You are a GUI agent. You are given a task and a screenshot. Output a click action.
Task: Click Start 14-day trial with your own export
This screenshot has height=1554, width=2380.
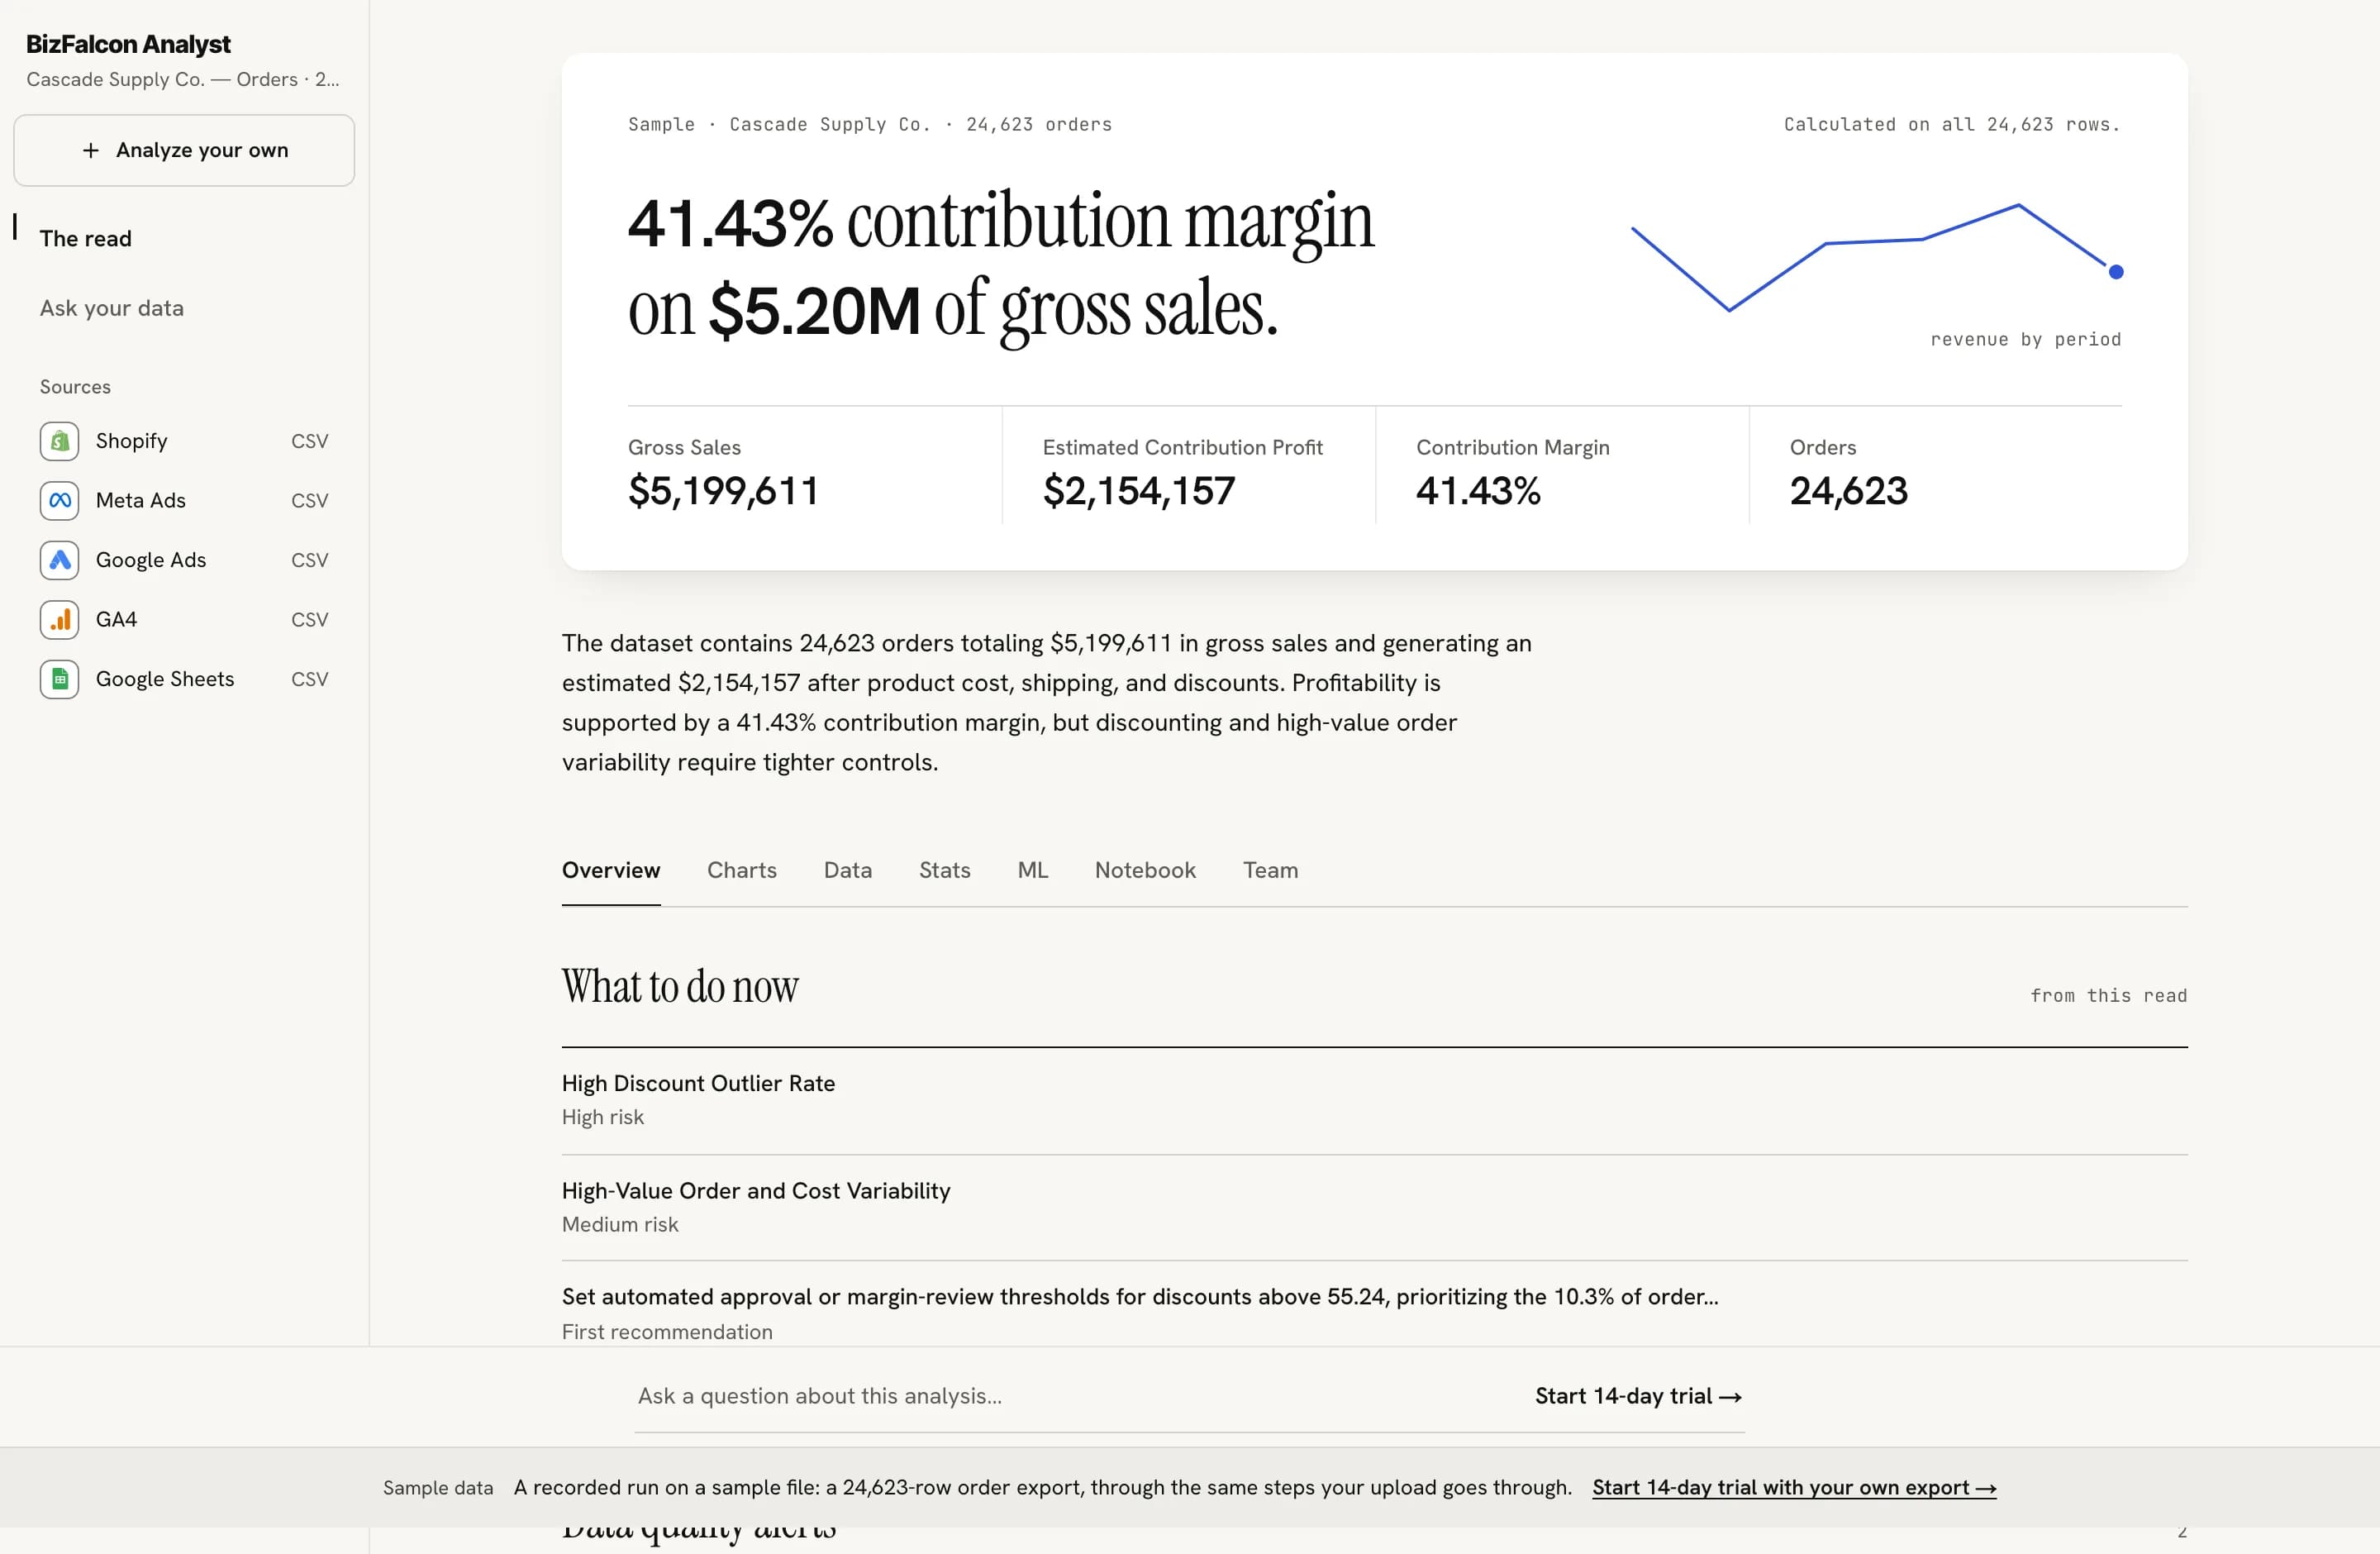coord(1794,1487)
